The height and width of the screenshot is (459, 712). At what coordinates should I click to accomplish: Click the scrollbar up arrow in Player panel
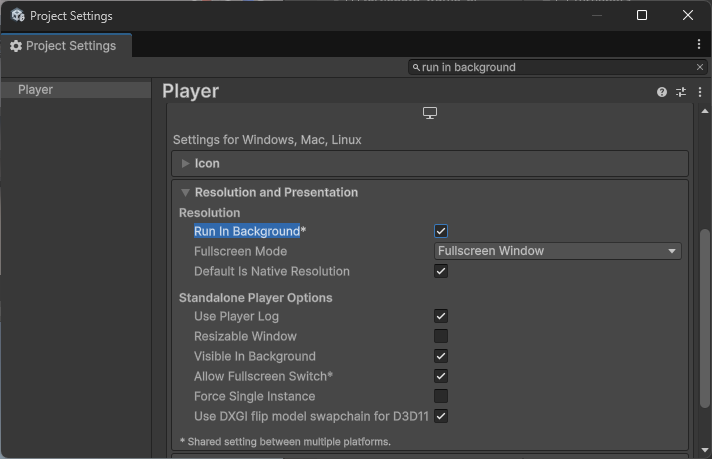(705, 110)
